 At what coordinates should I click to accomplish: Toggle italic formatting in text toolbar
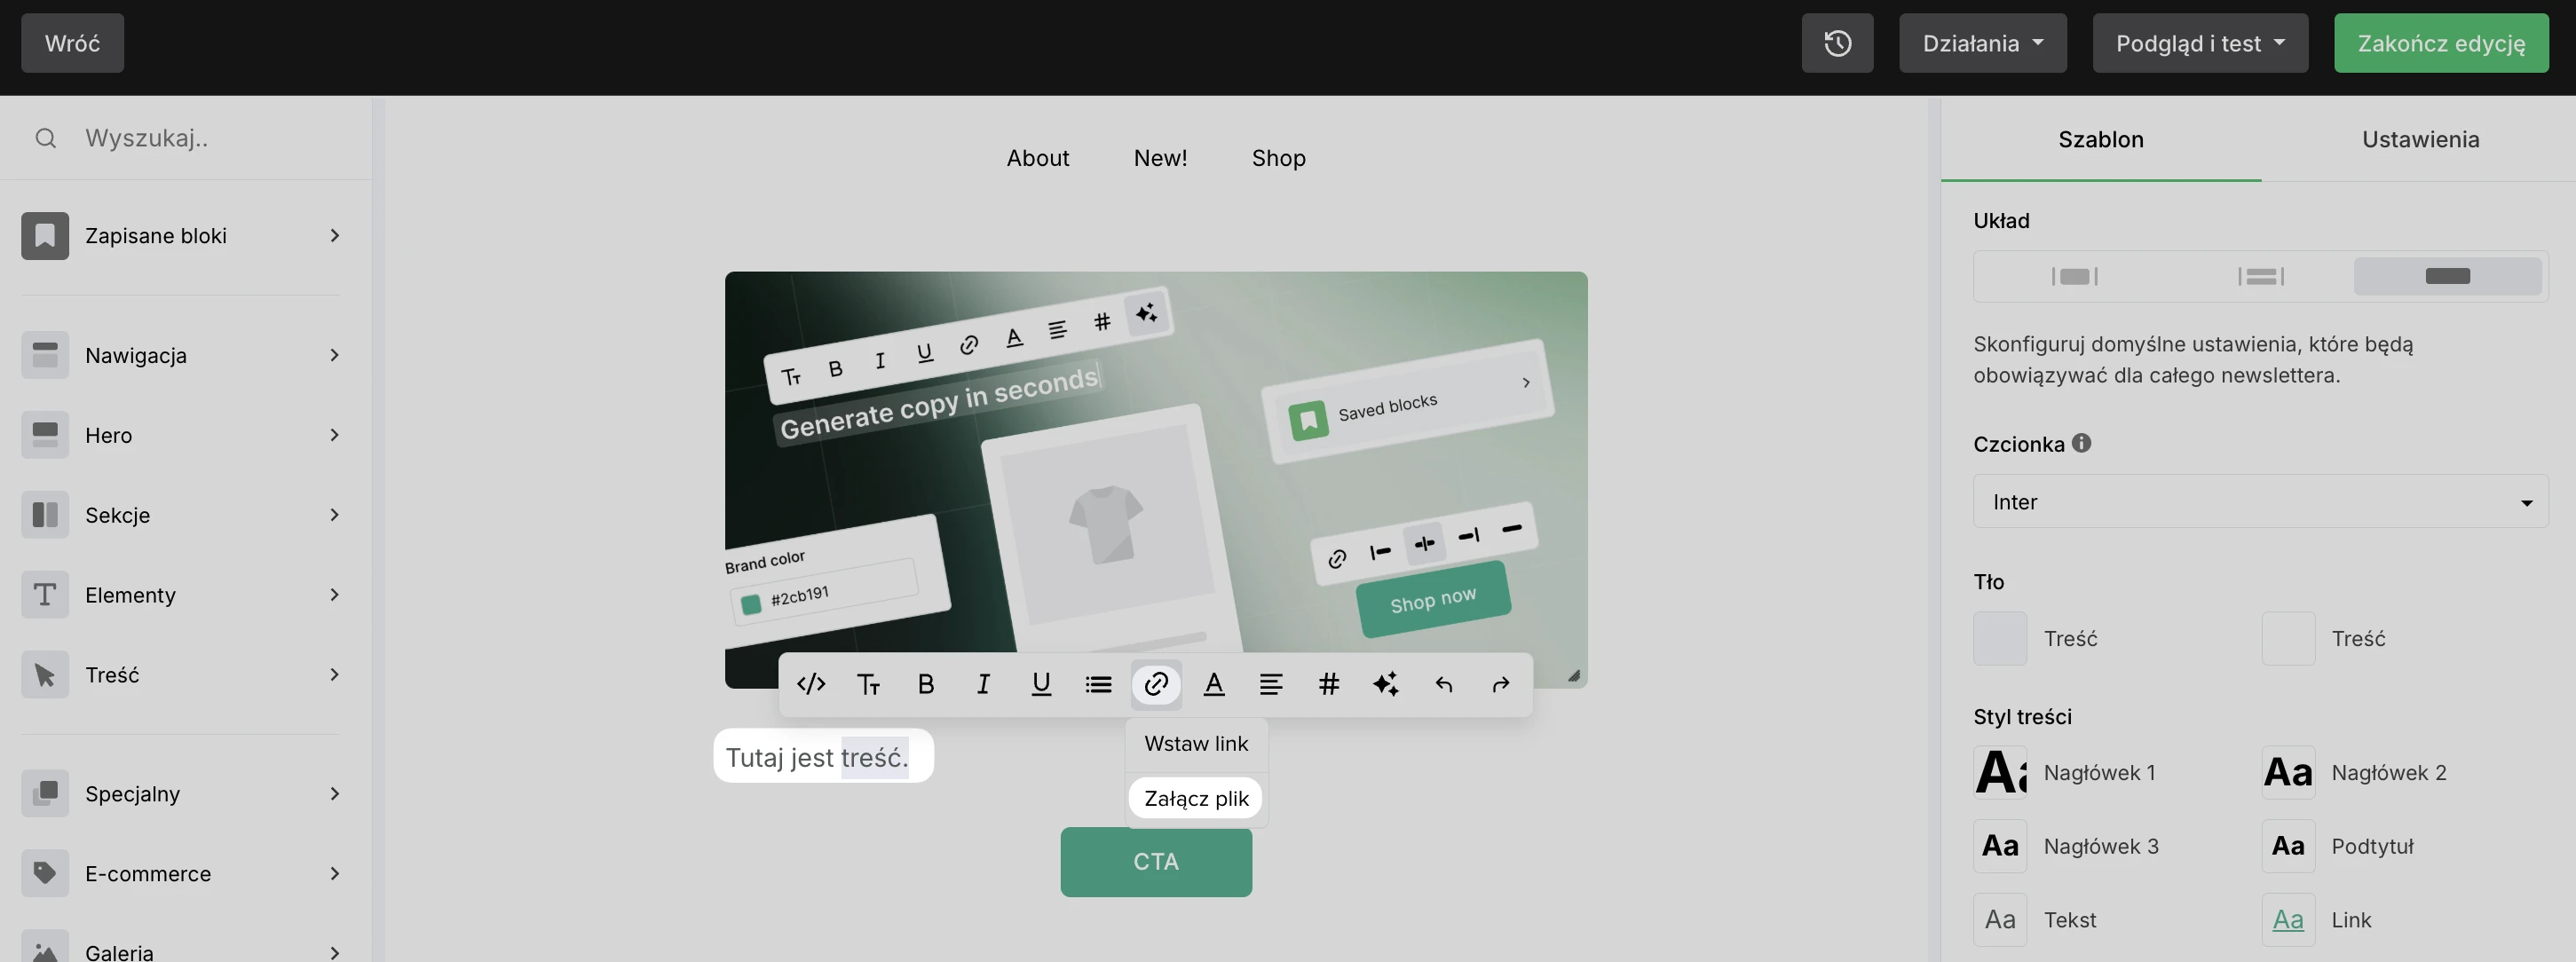coord(983,684)
